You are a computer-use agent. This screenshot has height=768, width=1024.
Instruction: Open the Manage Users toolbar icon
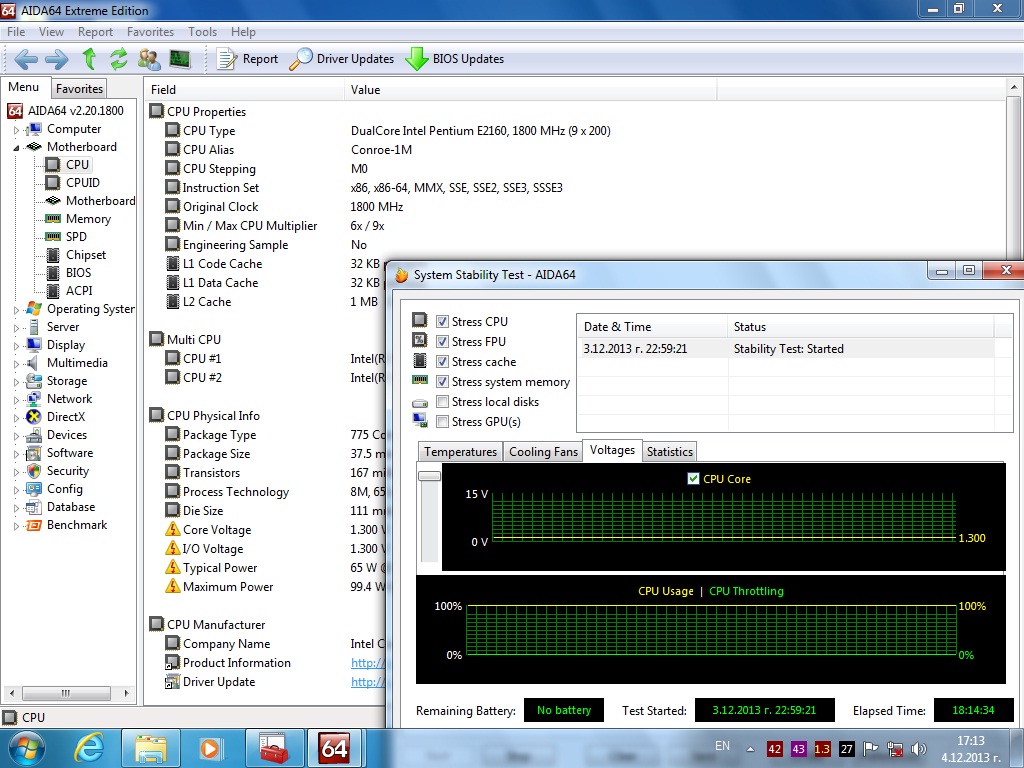click(149, 59)
